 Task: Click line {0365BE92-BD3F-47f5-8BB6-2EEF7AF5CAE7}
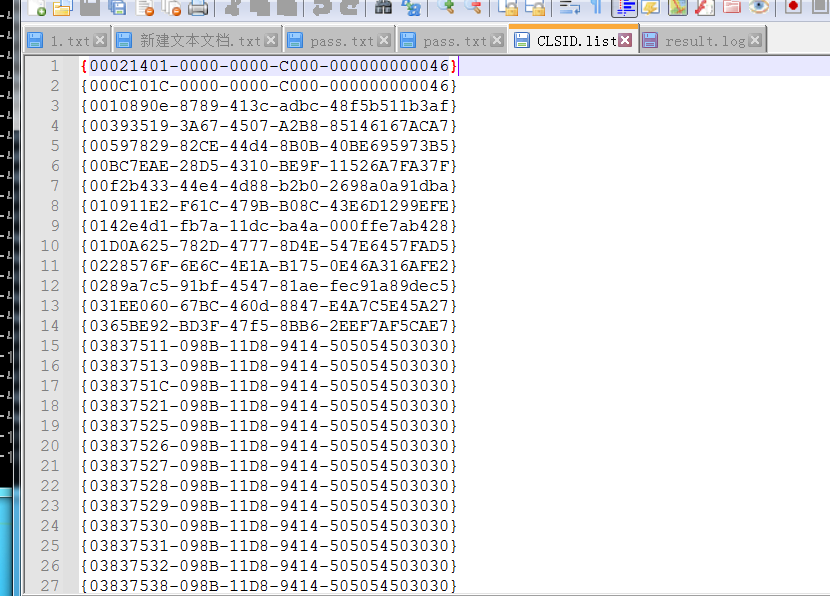[x=269, y=326]
